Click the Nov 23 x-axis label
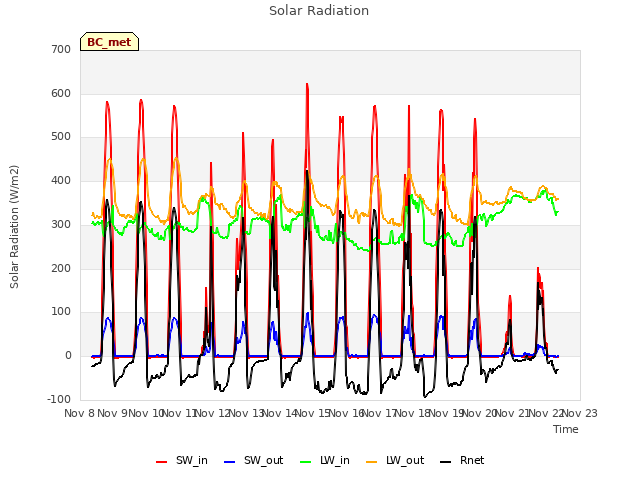 [580, 413]
